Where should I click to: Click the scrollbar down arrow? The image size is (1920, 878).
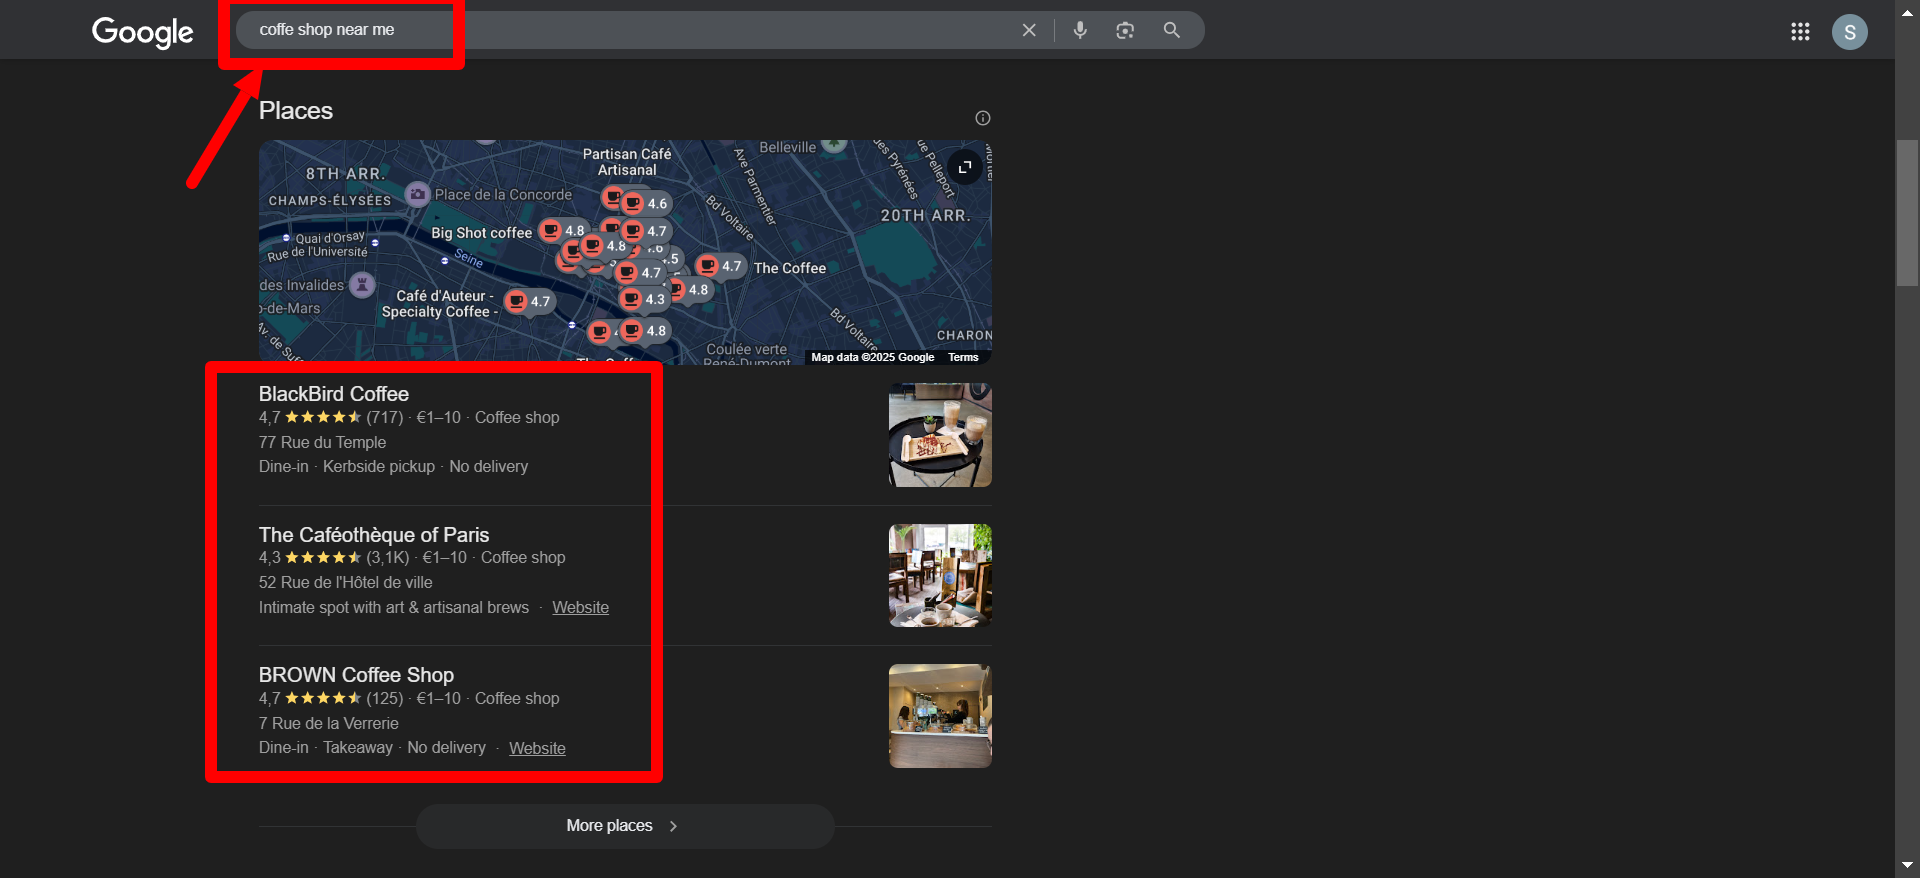(x=1907, y=865)
